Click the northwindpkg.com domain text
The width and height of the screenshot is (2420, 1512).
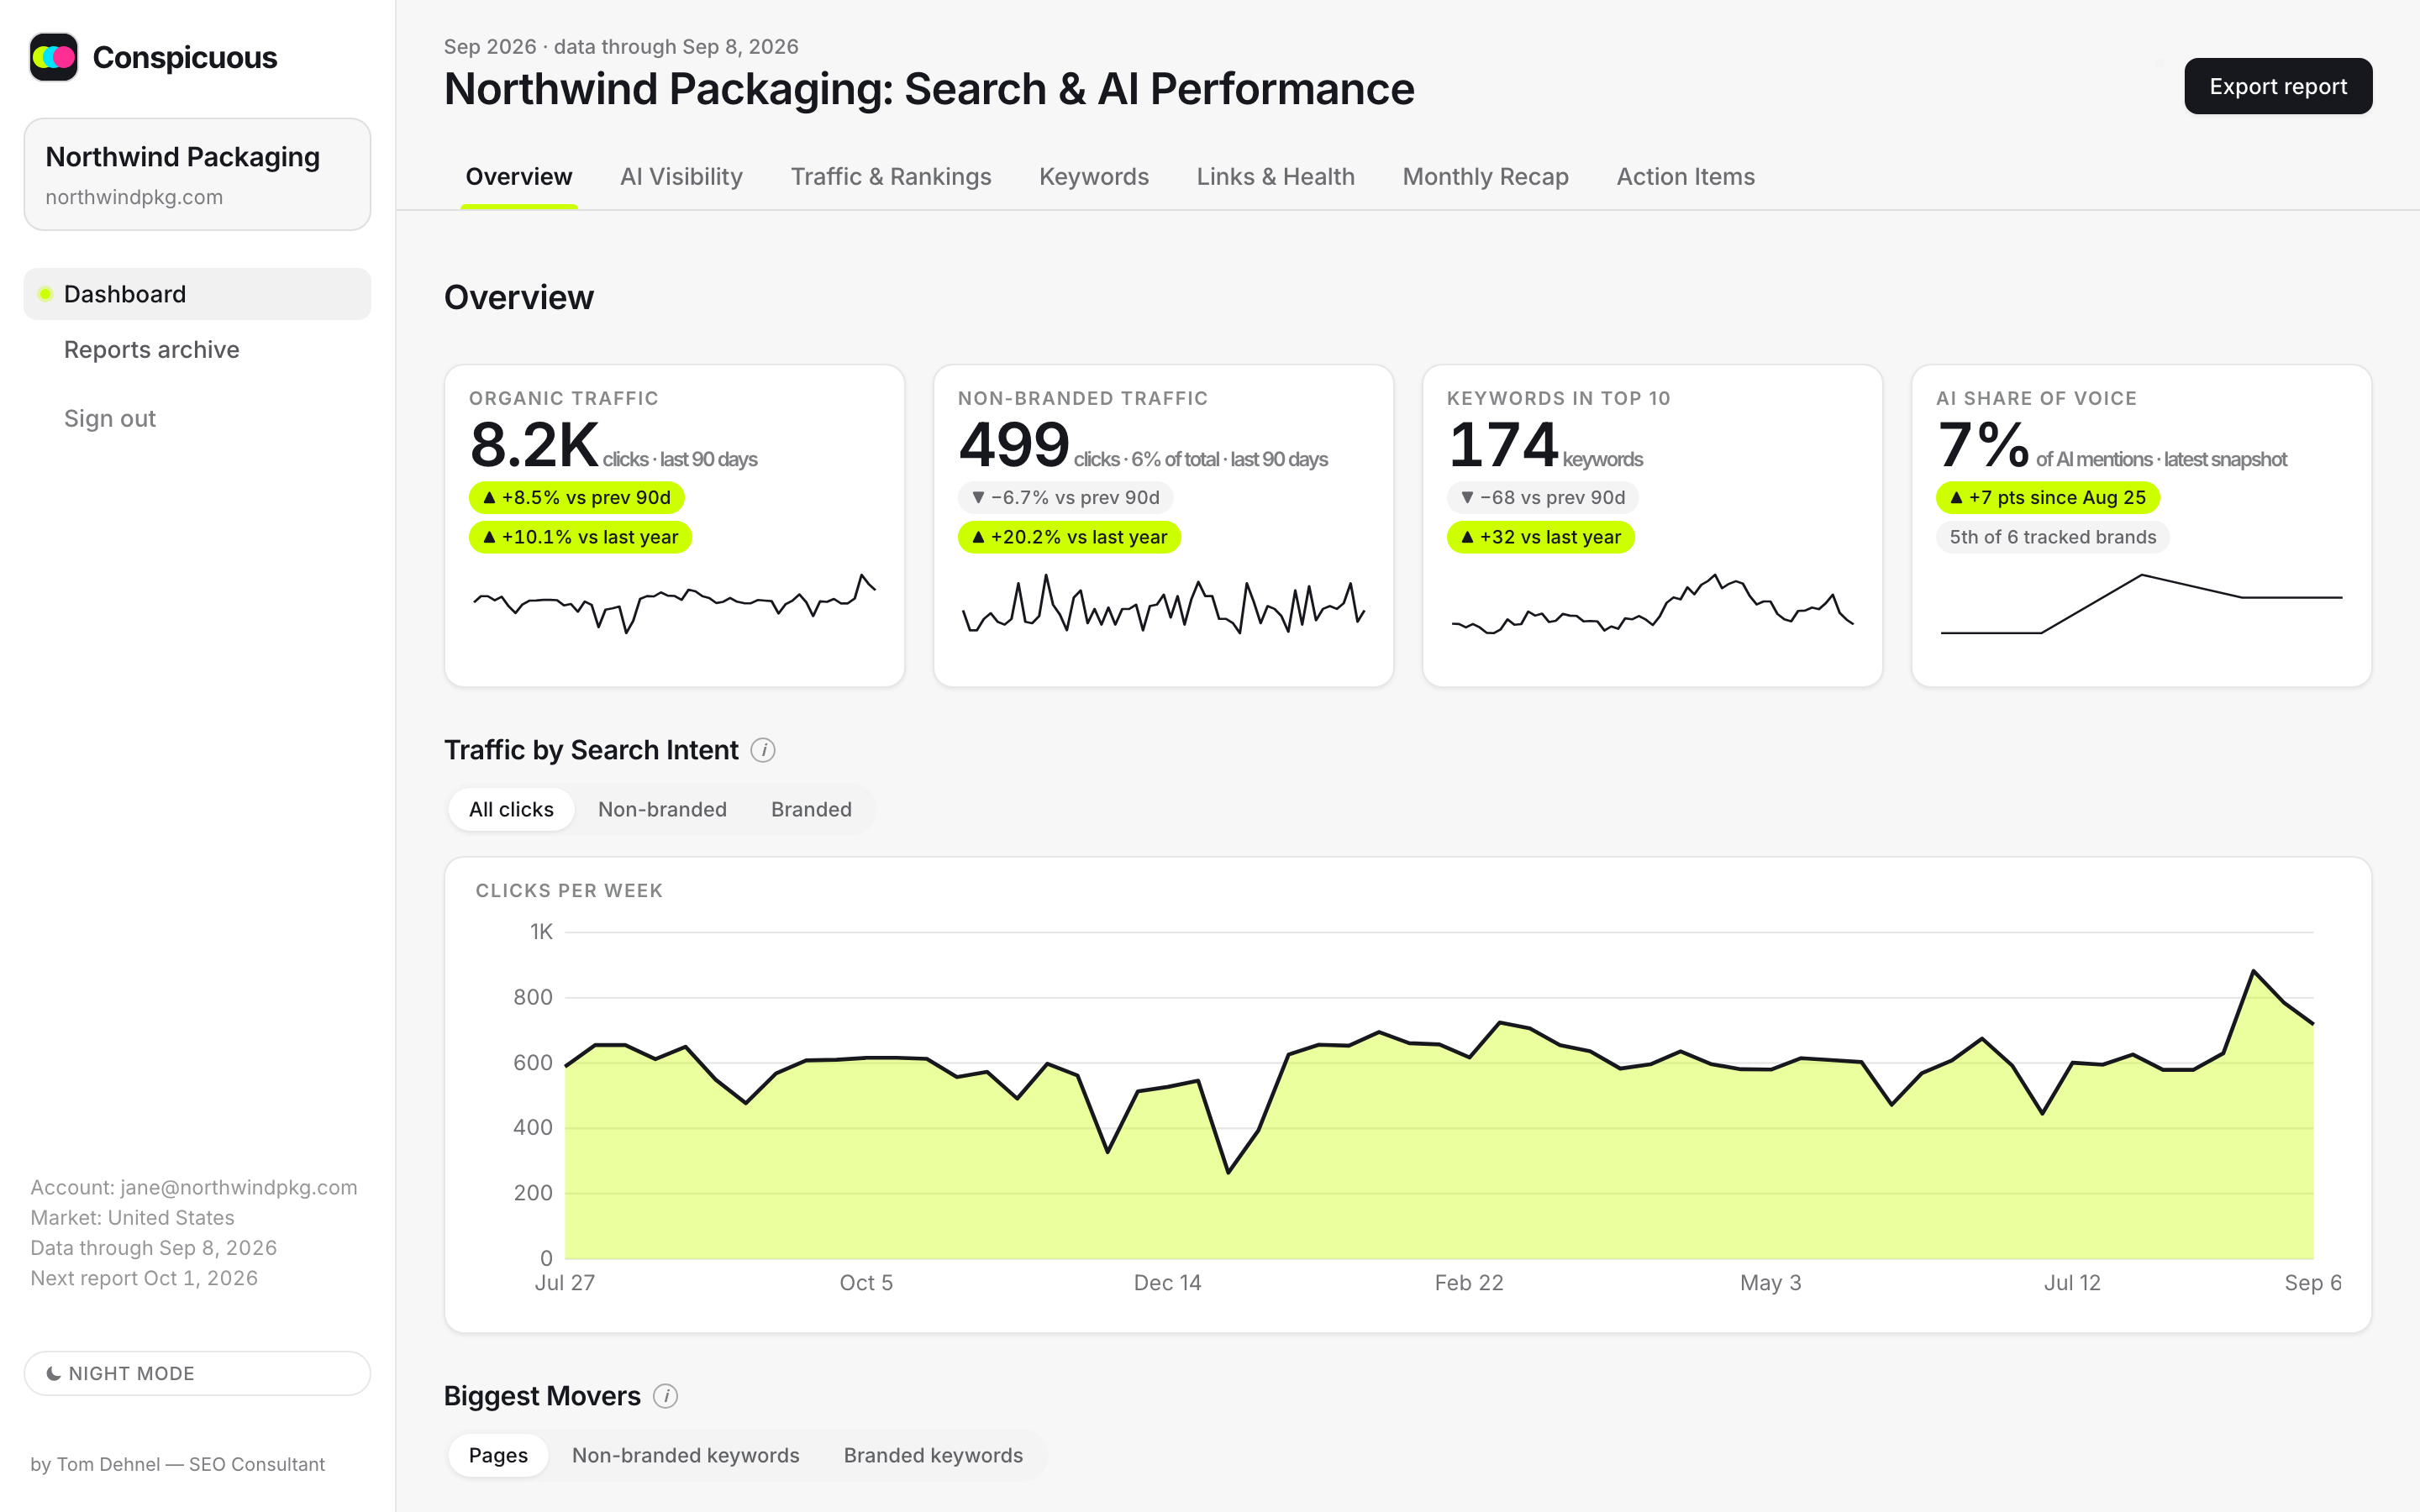(134, 197)
